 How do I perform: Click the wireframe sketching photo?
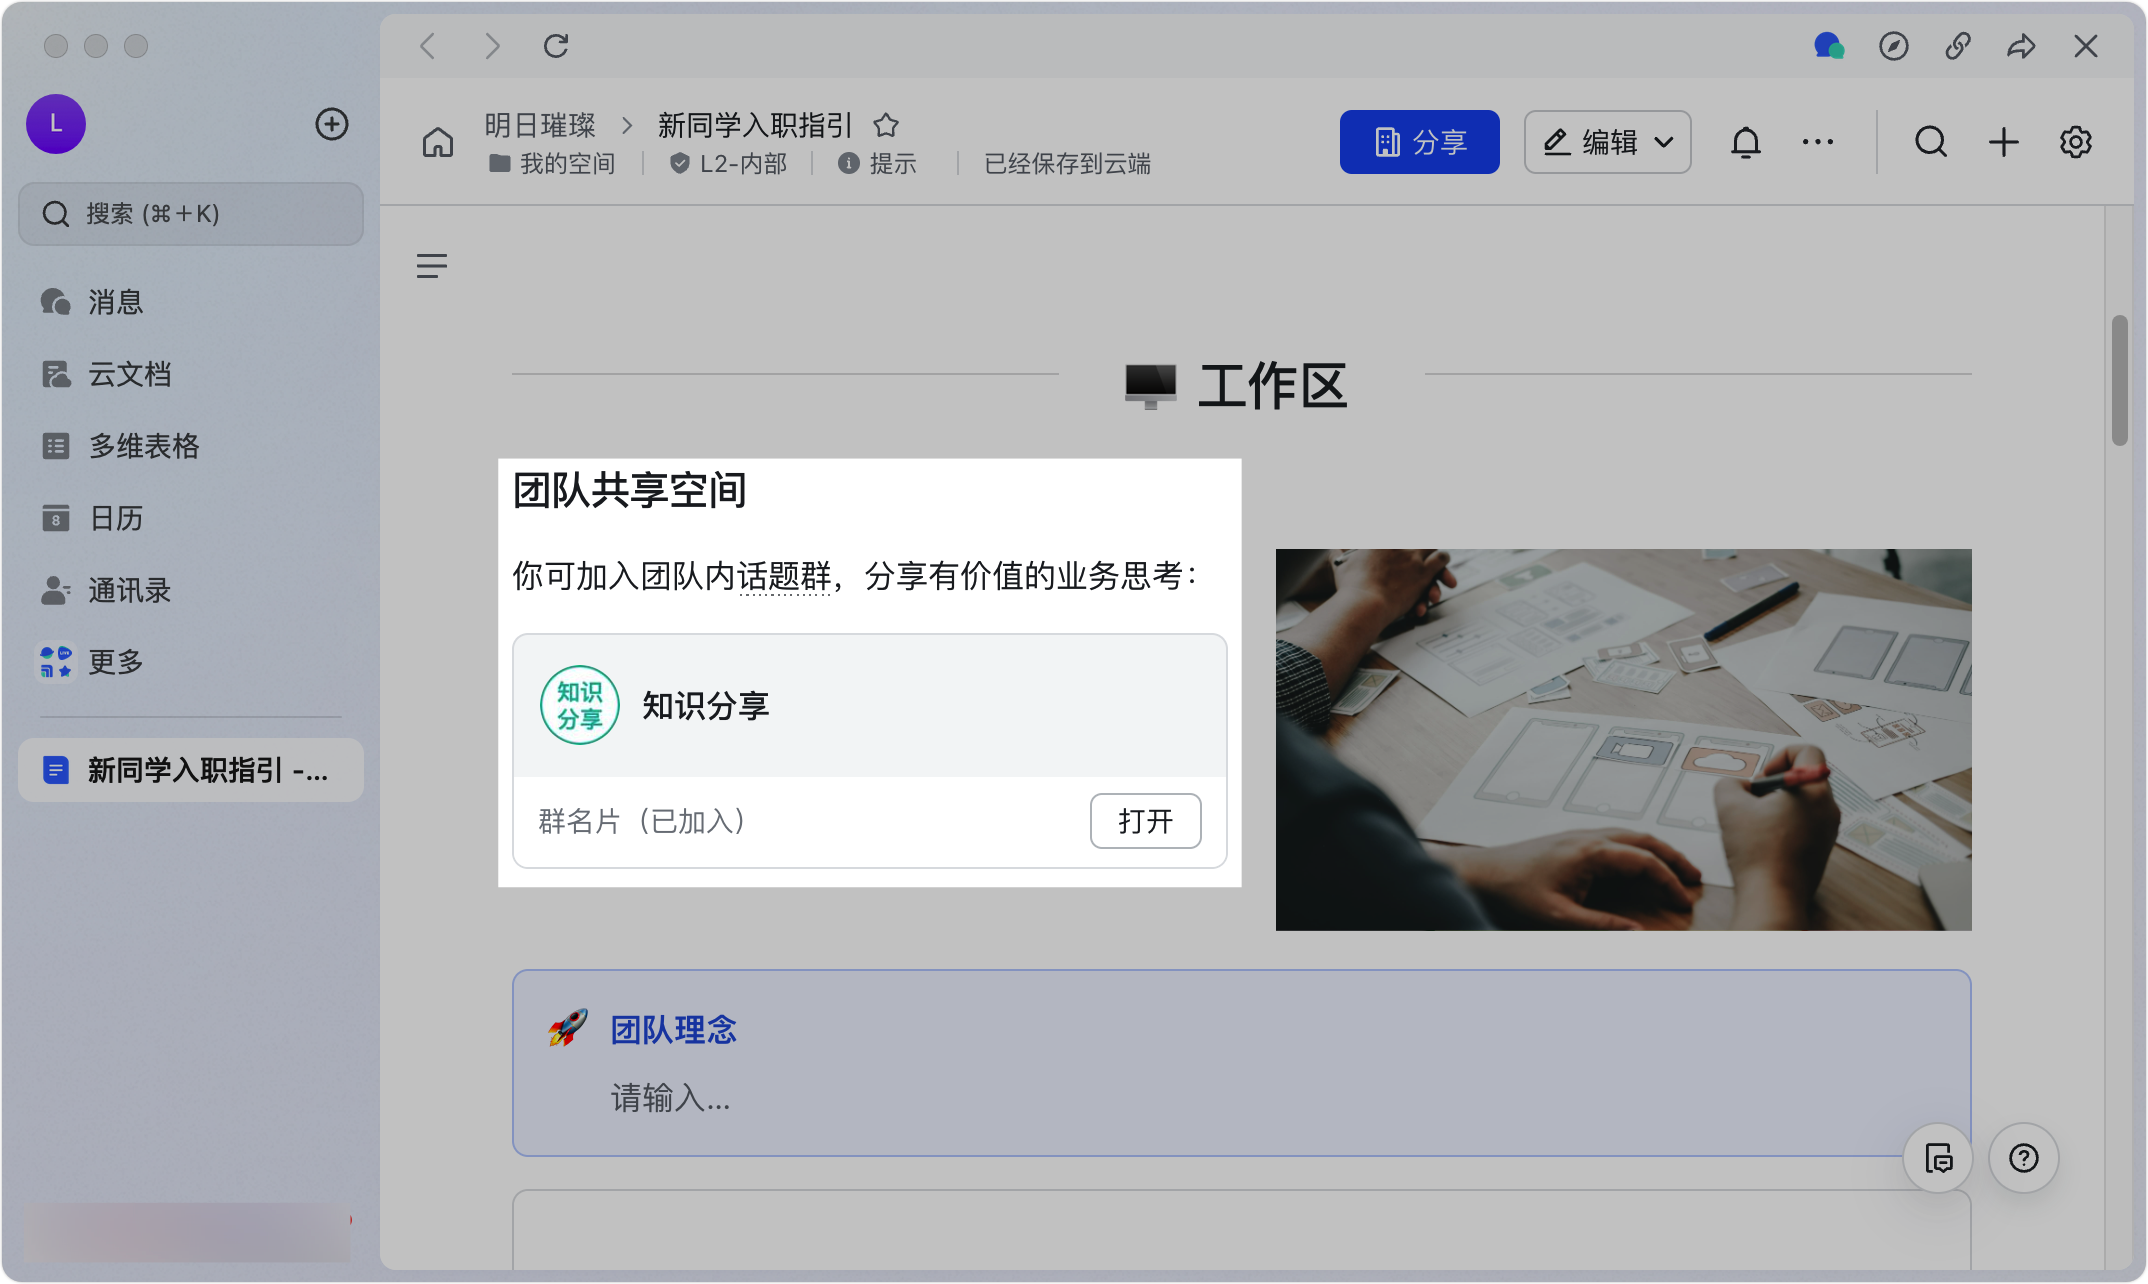pyautogui.click(x=1623, y=740)
